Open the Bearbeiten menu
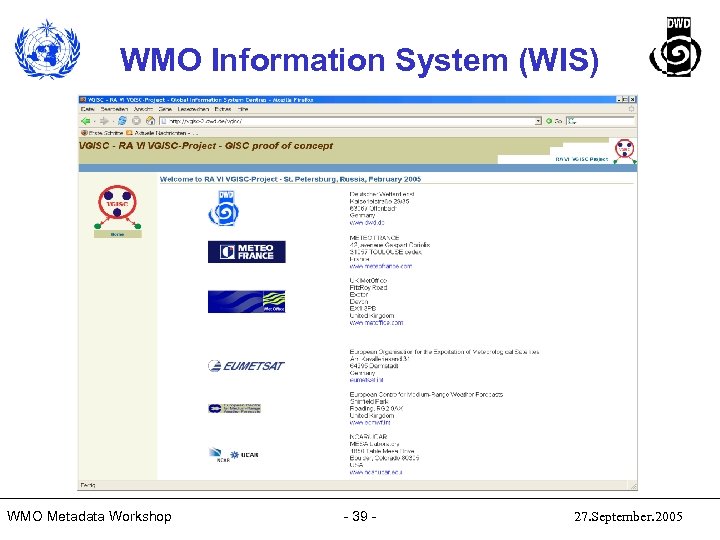 click(x=114, y=109)
